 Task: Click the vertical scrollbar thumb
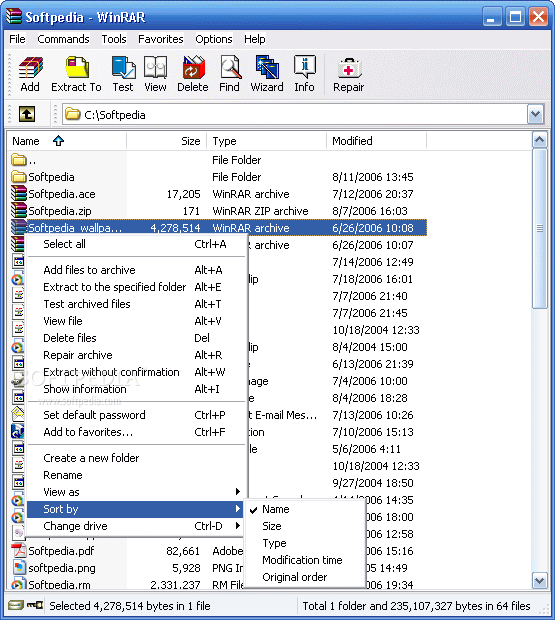540,229
